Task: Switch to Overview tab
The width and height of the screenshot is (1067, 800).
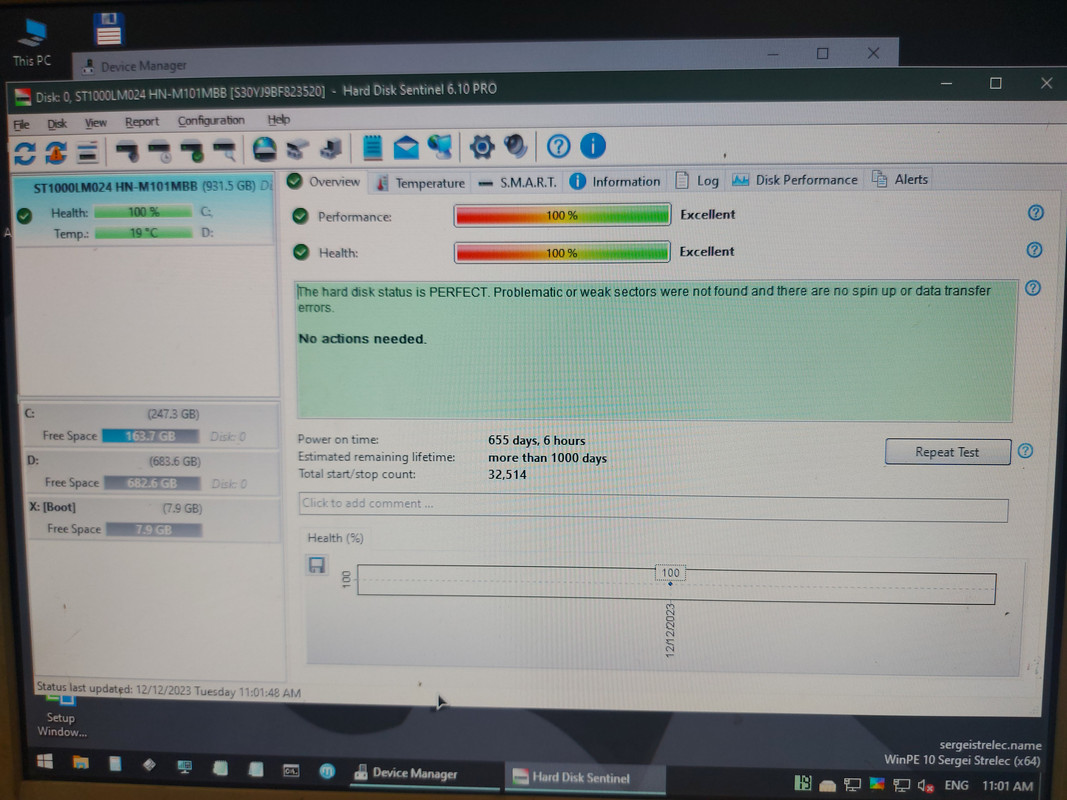Action: [x=324, y=182]
